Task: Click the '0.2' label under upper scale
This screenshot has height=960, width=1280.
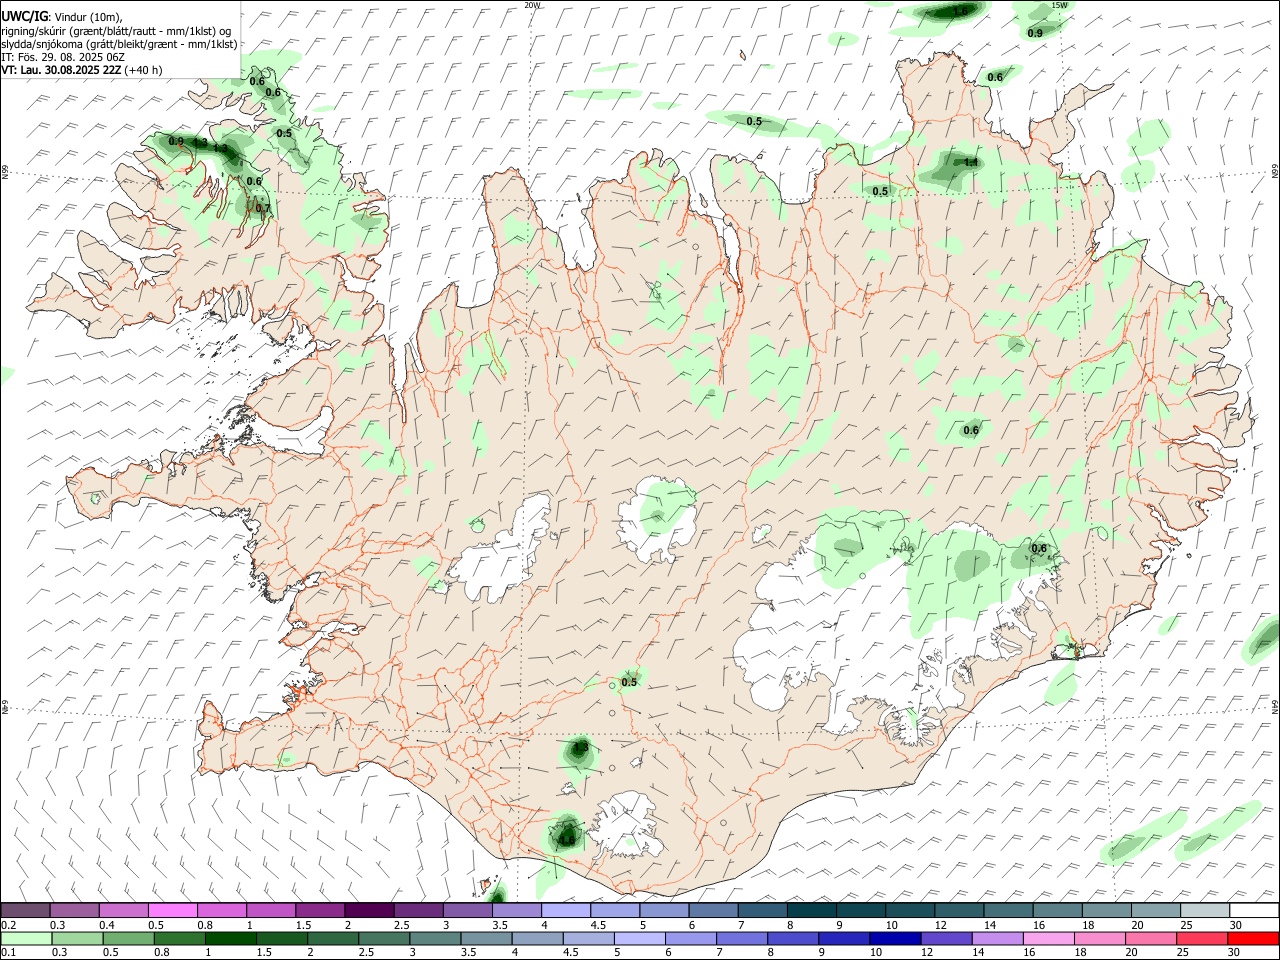Action: click(9, 925)
